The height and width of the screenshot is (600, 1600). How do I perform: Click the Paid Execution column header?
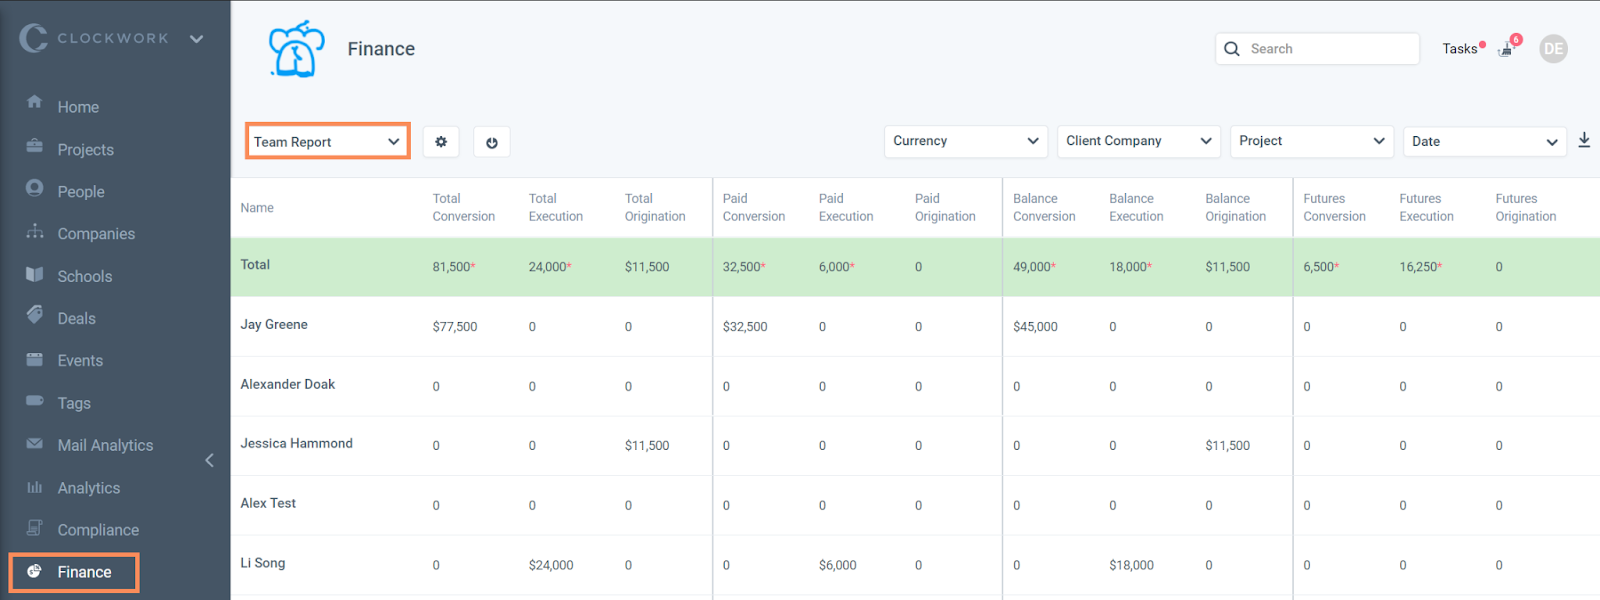click(x=846, y=208)
